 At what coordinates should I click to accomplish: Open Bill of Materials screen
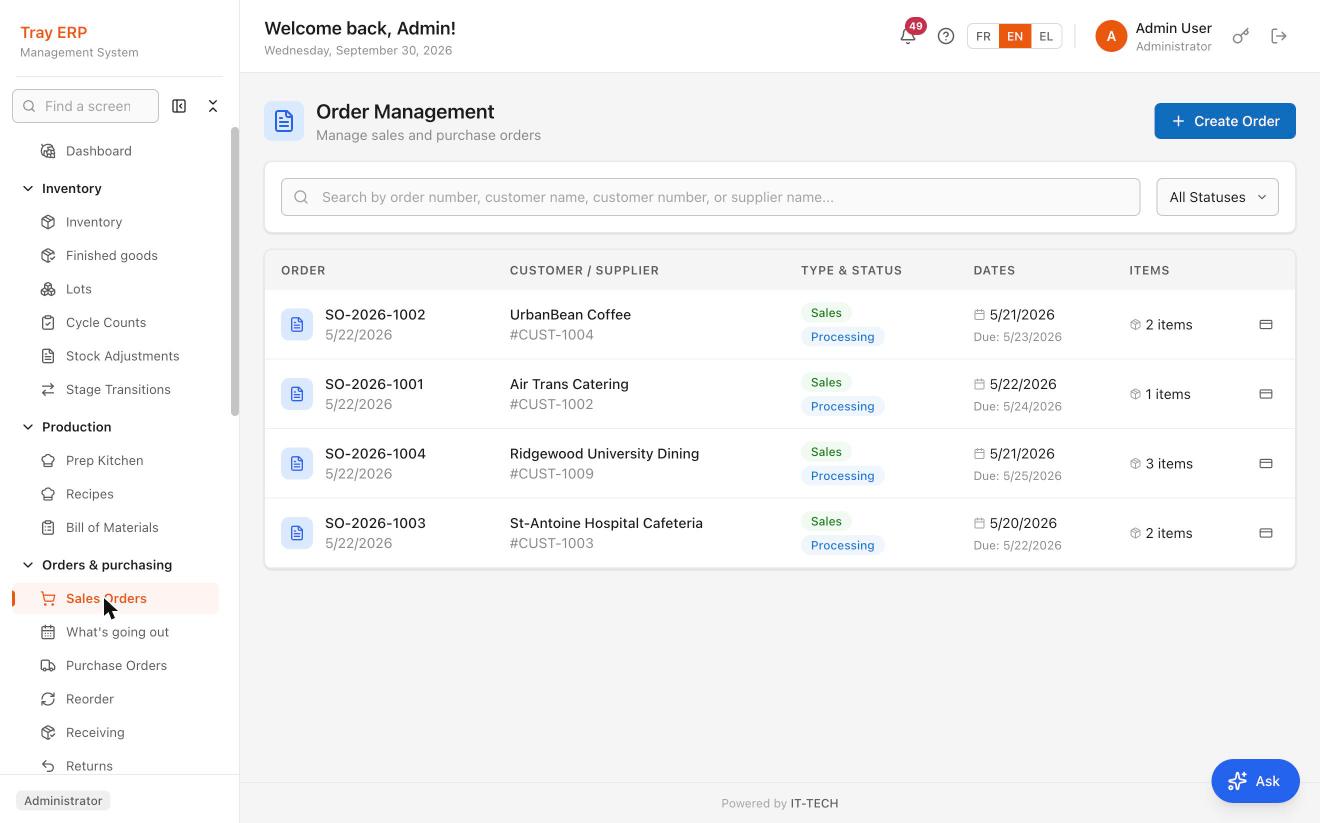[x=112, y=527]
